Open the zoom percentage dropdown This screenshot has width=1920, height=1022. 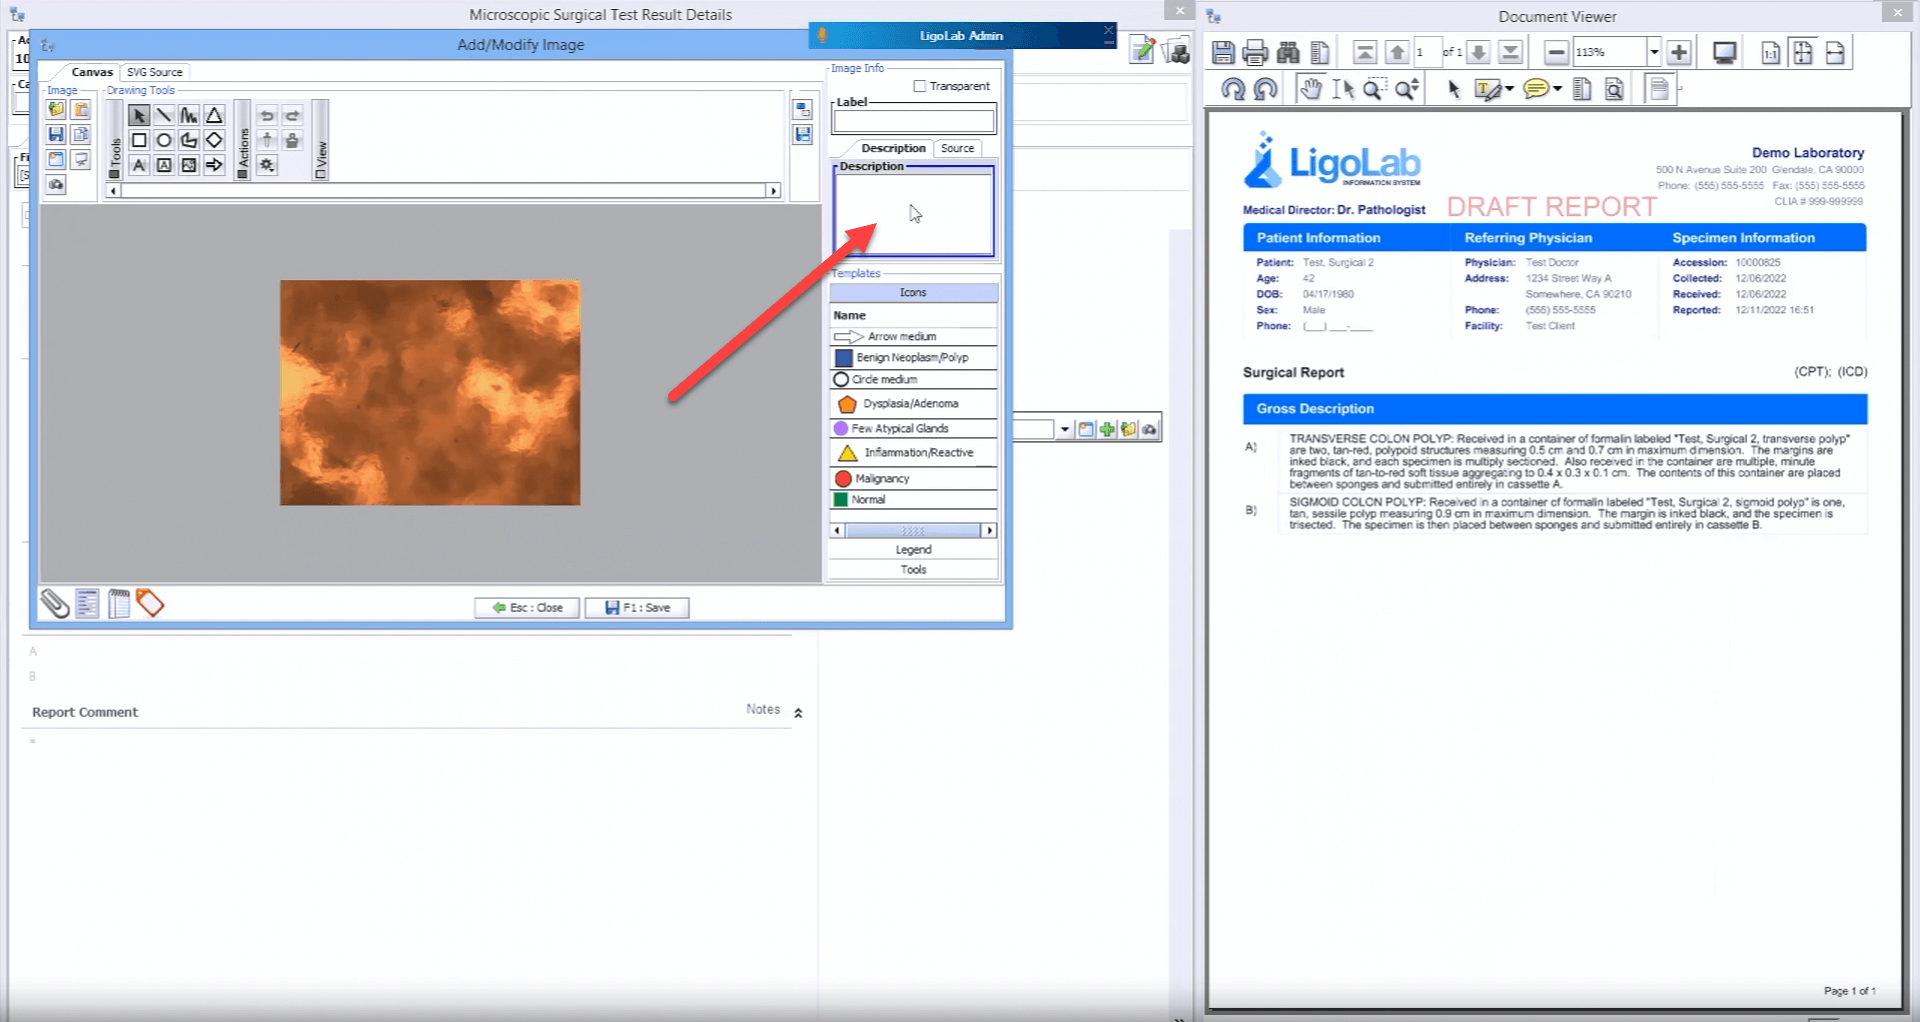point(1654,53)
